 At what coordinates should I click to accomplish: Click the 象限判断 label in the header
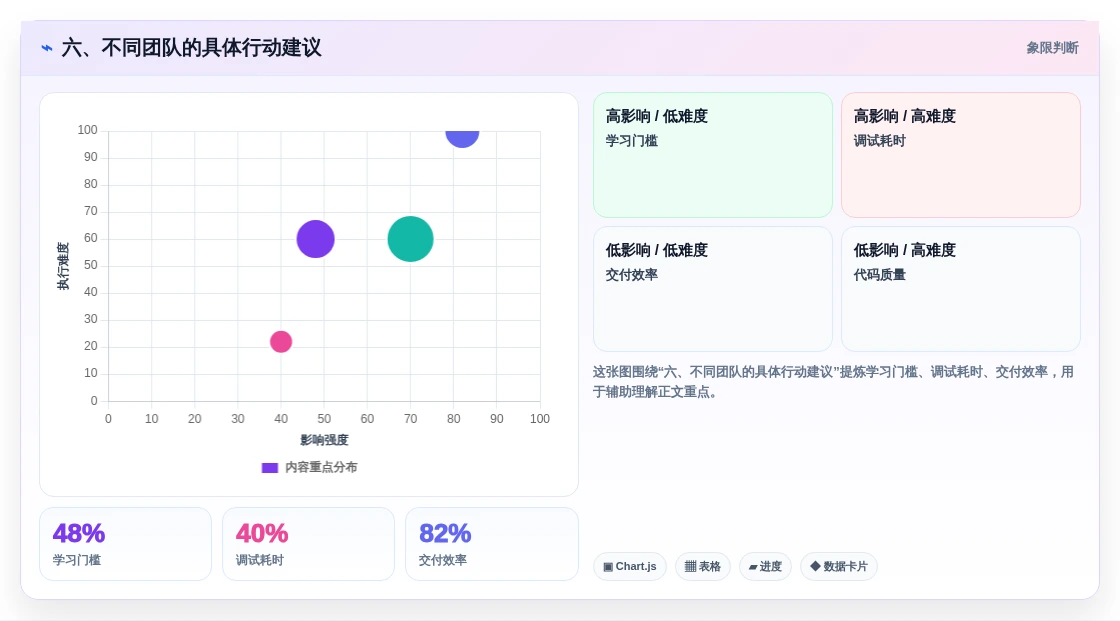click(1052, 48)
